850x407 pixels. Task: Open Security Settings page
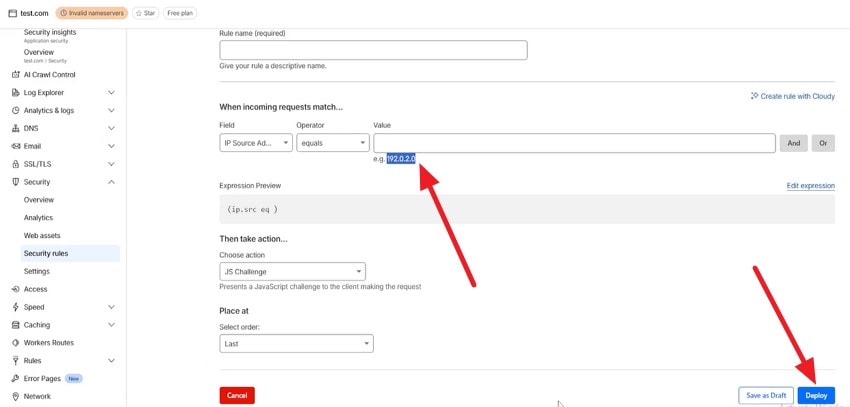coord(36,272)
